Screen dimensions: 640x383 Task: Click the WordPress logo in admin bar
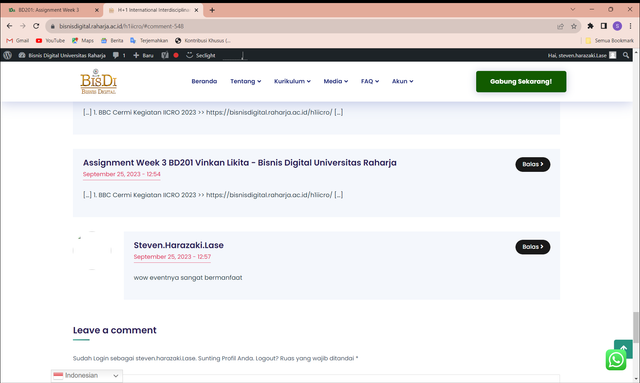(x=7, y=55)
